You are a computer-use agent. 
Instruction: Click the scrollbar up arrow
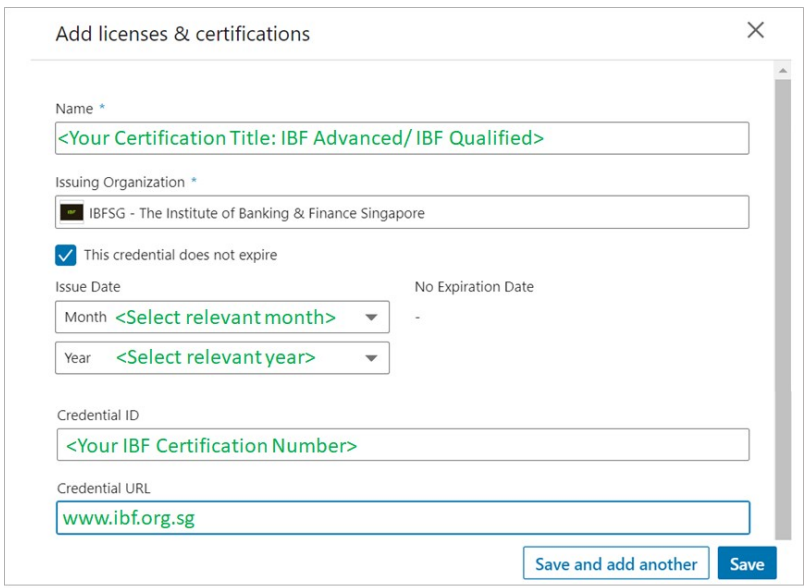[783, 71]
